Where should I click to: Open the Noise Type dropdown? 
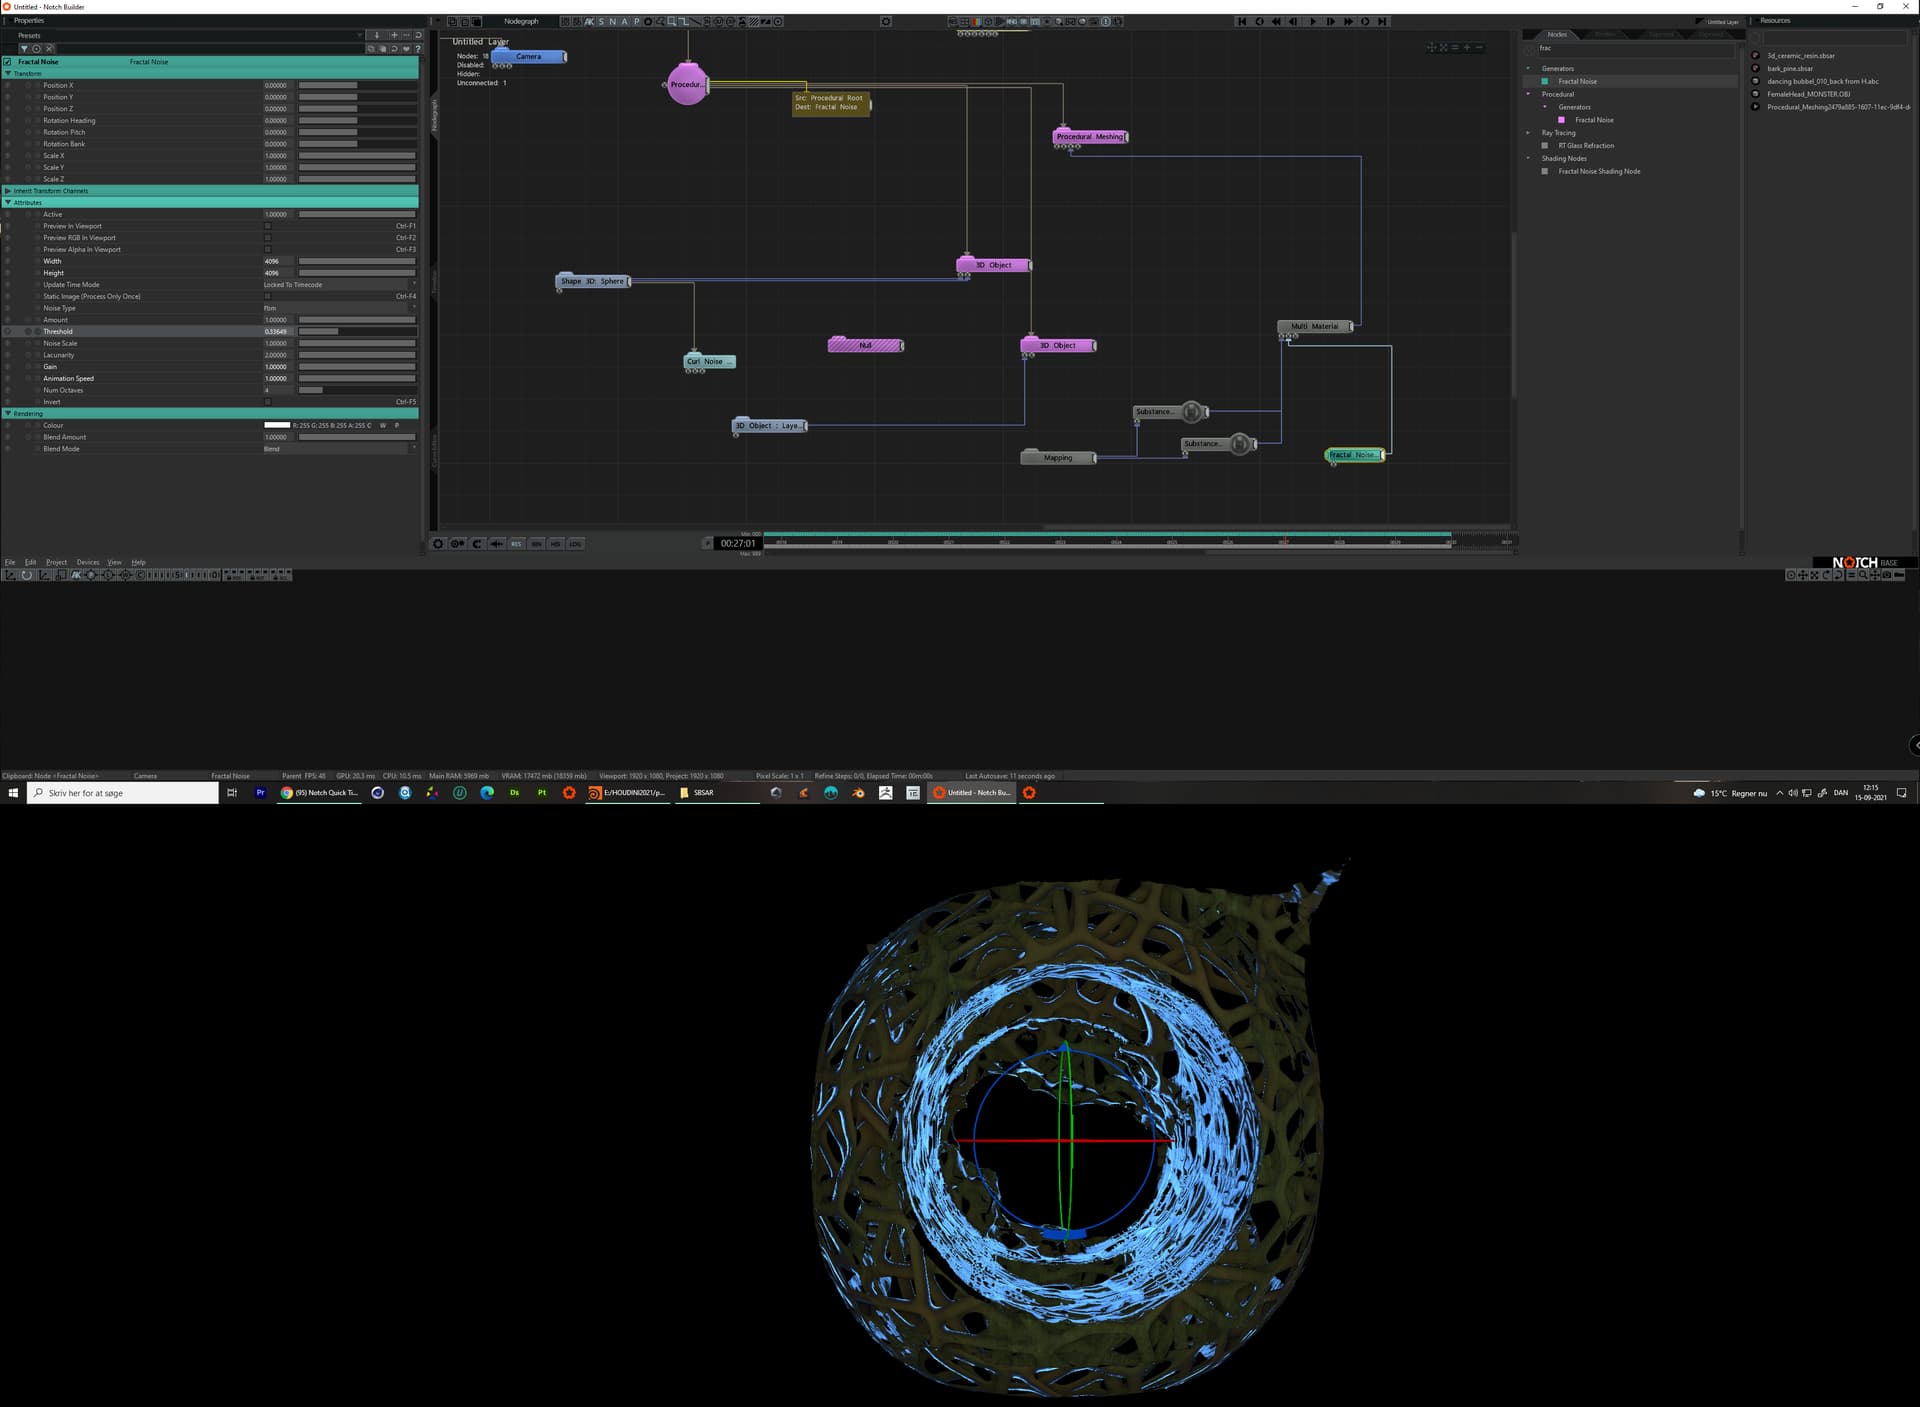click(x=340, y=308)
